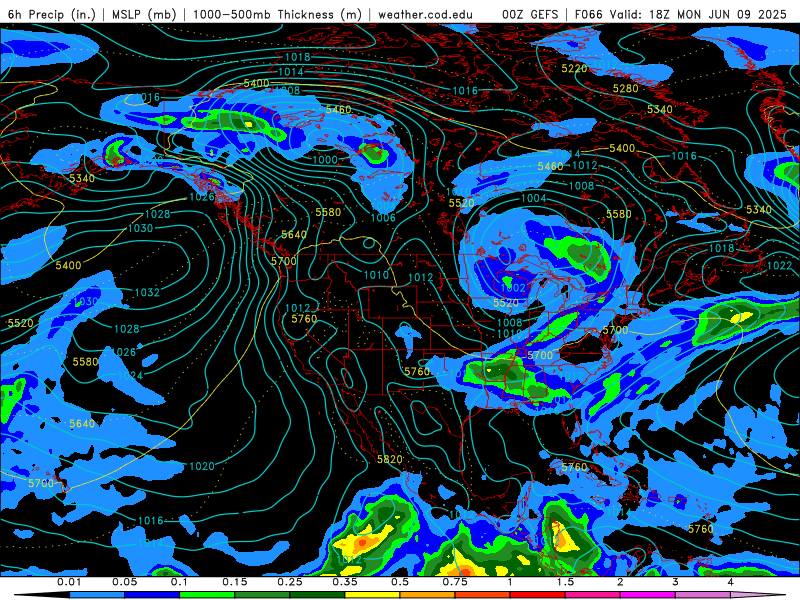Click the light blue 0.01 color bar swatch
The width and height of the screenshot is (800, 600).
pyautogui.click(x=97, y=595)
